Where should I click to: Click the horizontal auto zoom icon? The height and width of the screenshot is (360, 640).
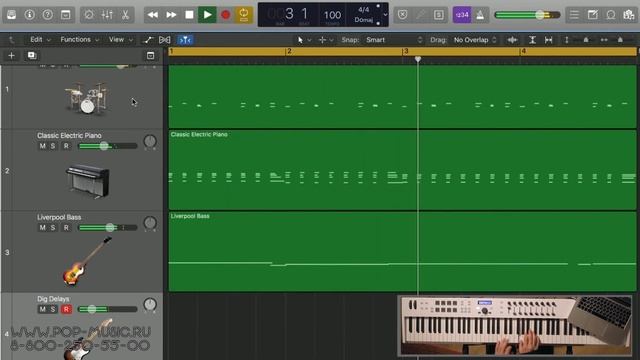pyautogui.click(x=548, y=40)
